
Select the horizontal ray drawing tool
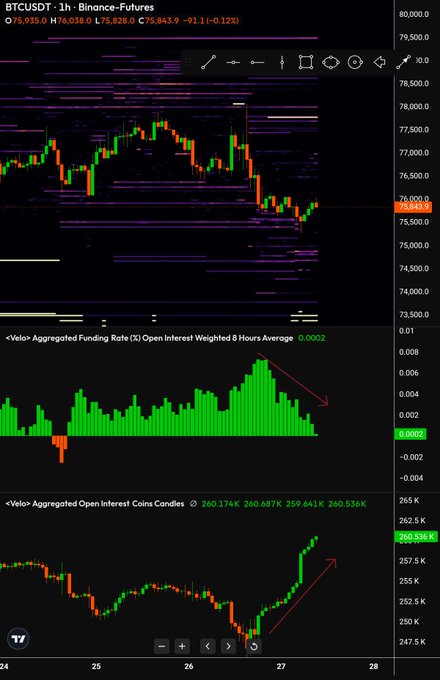[x=257, y=62]
